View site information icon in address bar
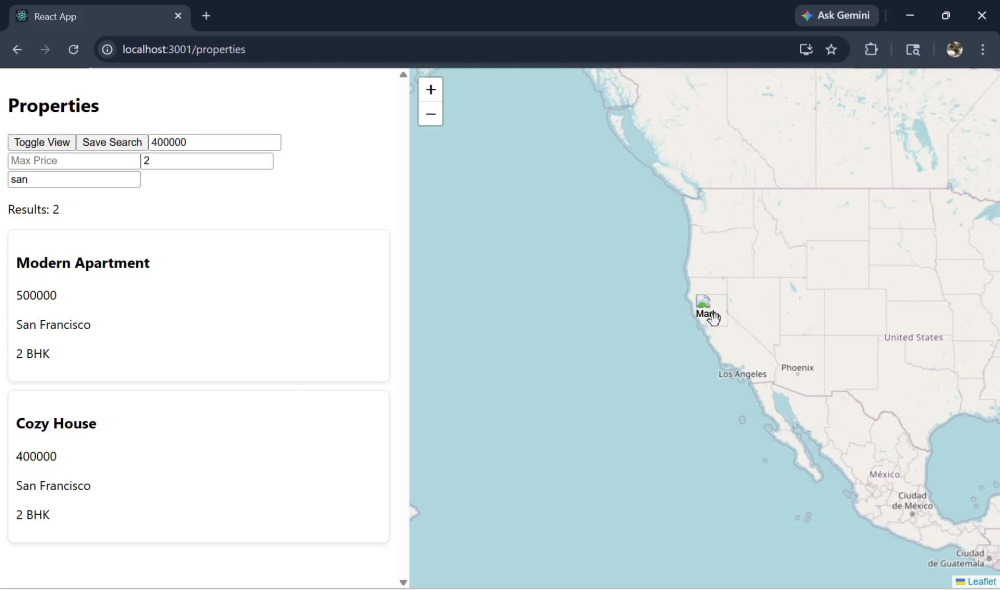The height and width of the screenshot is (590, 1000). (107, 49)
